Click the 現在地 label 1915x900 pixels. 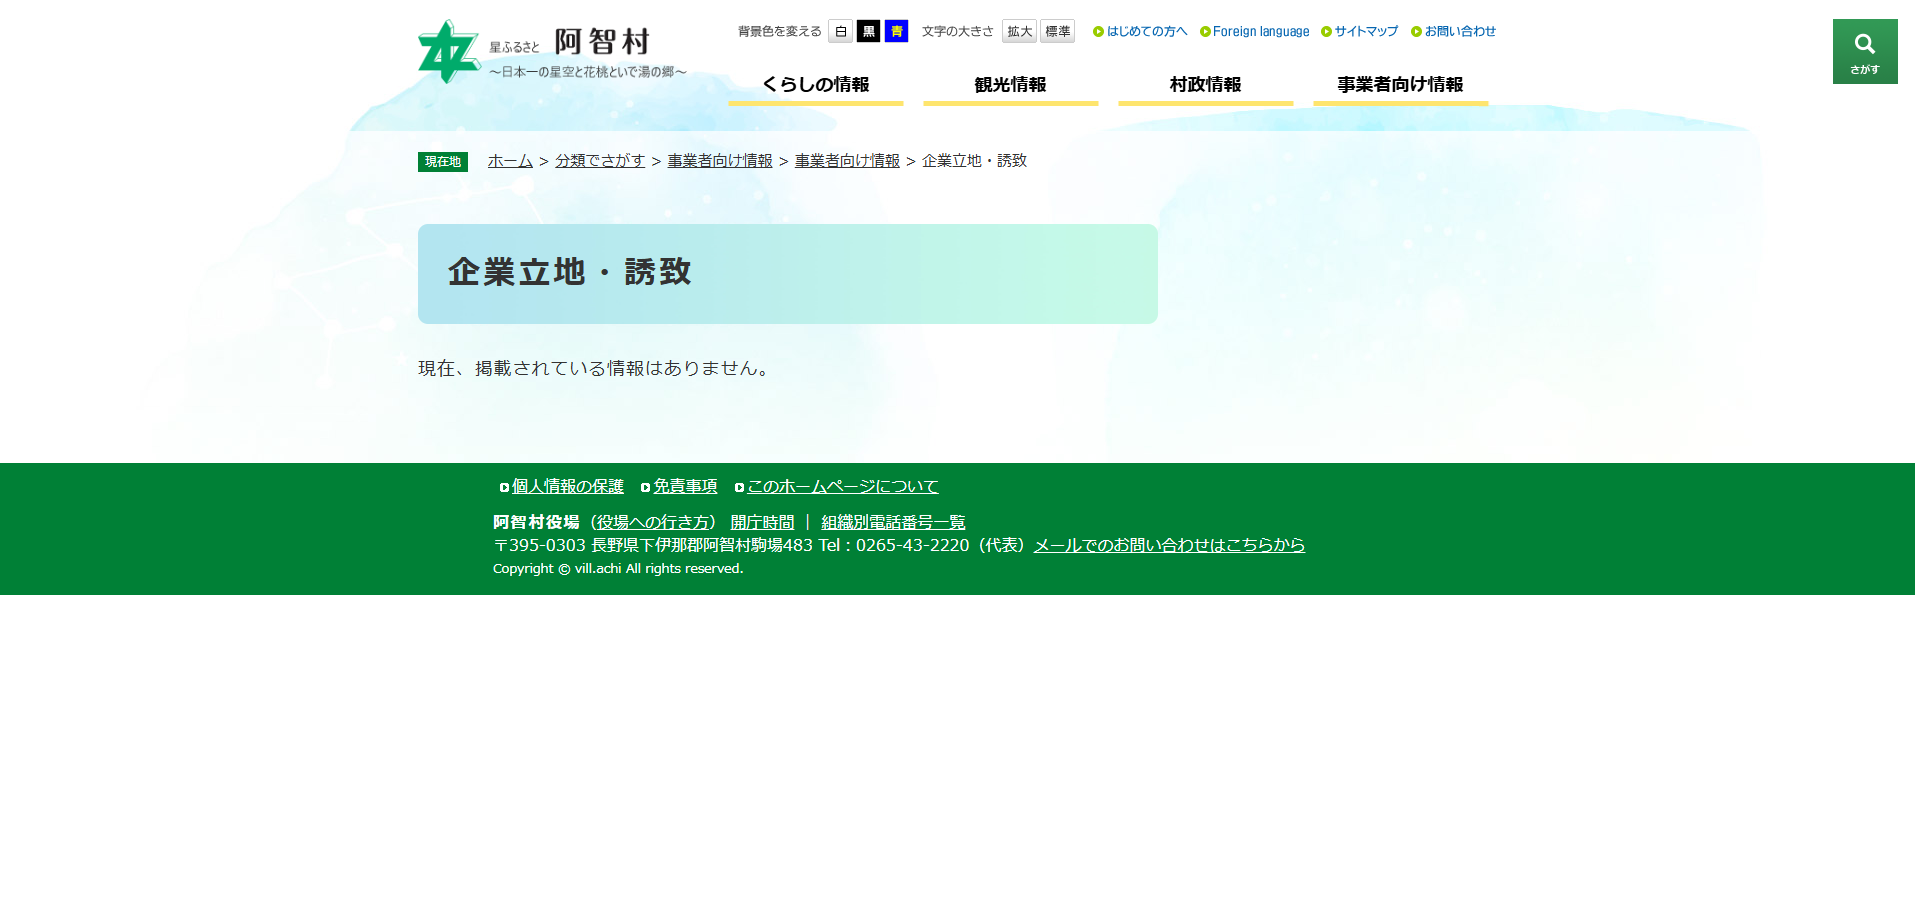coord(443,162)
